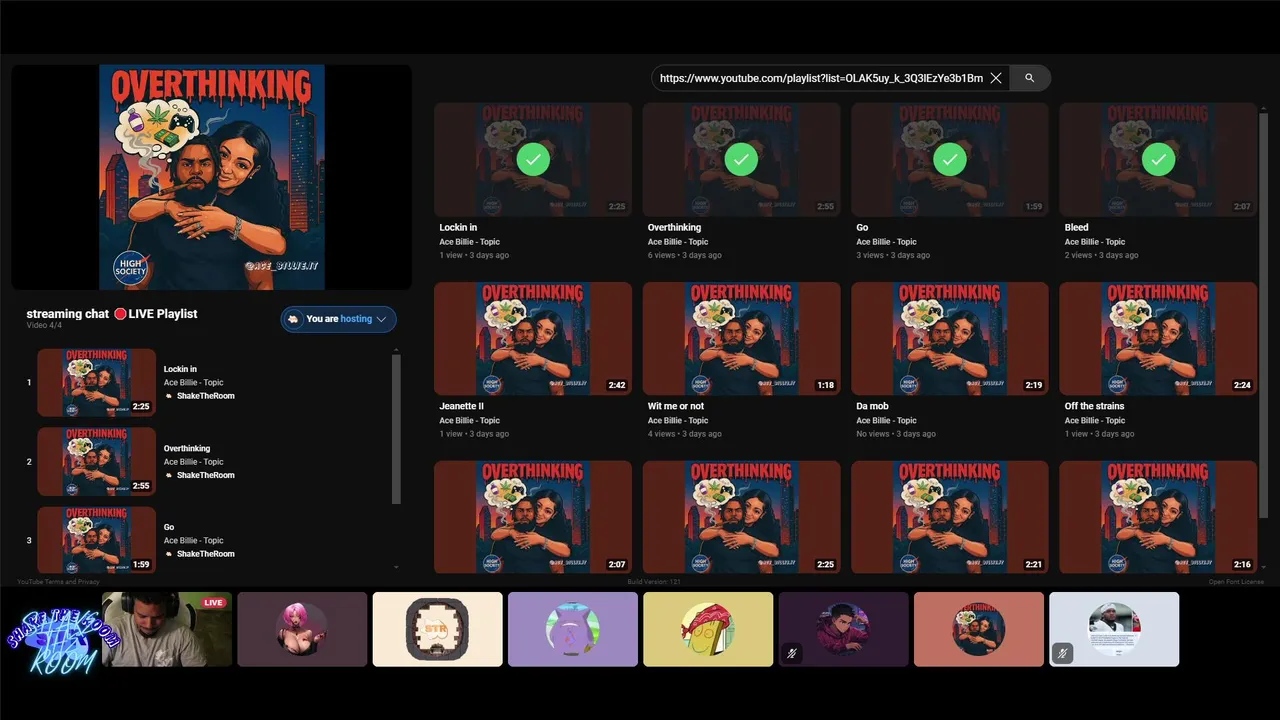Click the host avatar icon in hosting pill
This screenshot has height=720, width=1280.
(x=293, y=319)
